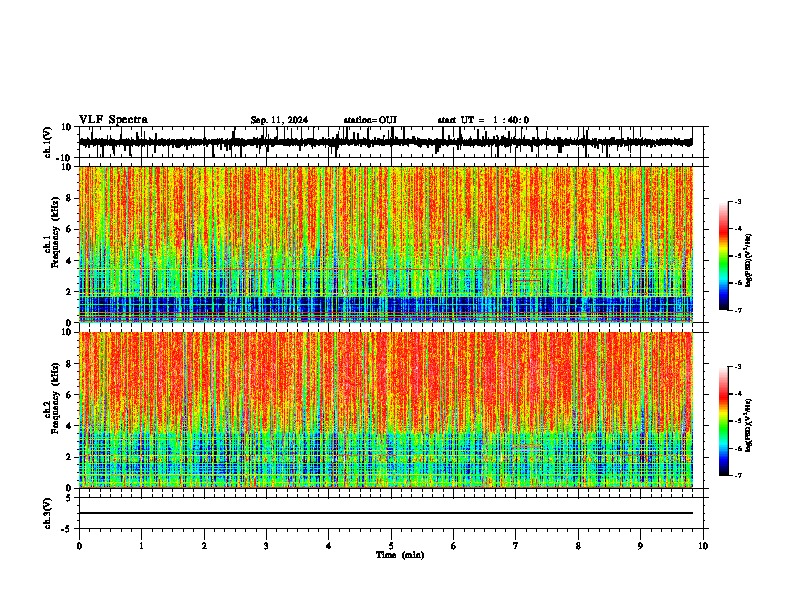Click the "Time (min)" axis label
Screen dimensions: 792x612
click(400, 555)
